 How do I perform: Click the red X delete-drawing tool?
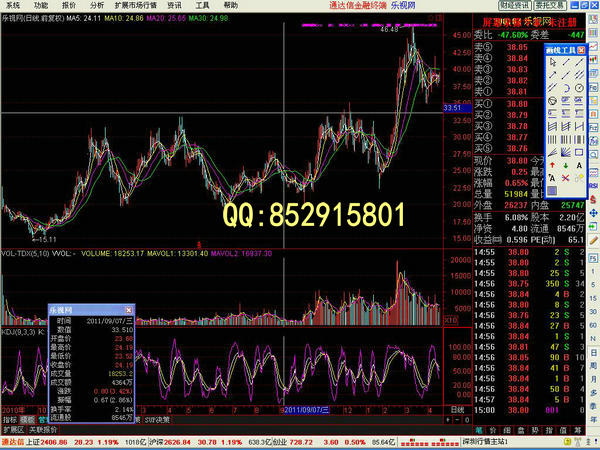pyautogui.click(x=566, y=178)
